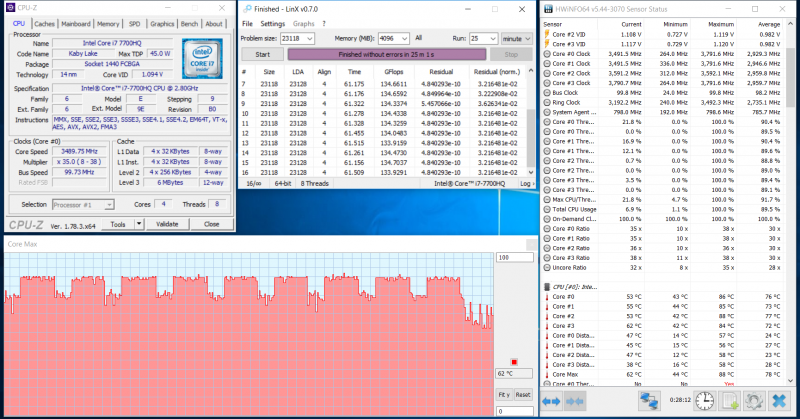Viewport: 800px width, 419px height.
Task: Click the clock icon to reset elapsed time
Action: 705,401
